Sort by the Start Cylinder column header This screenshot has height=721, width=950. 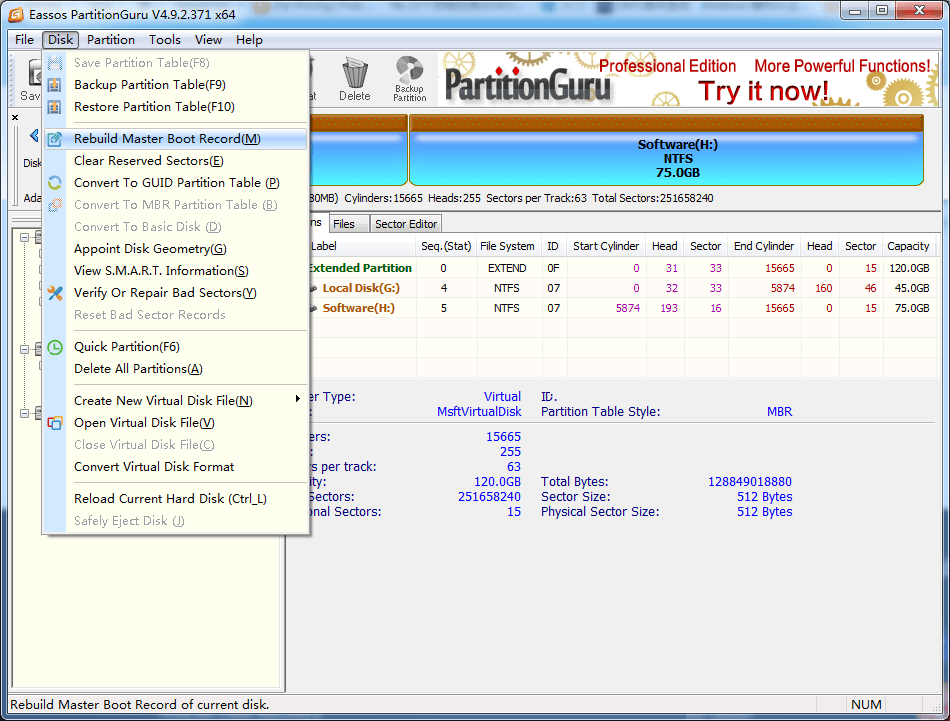click(606, 247)
